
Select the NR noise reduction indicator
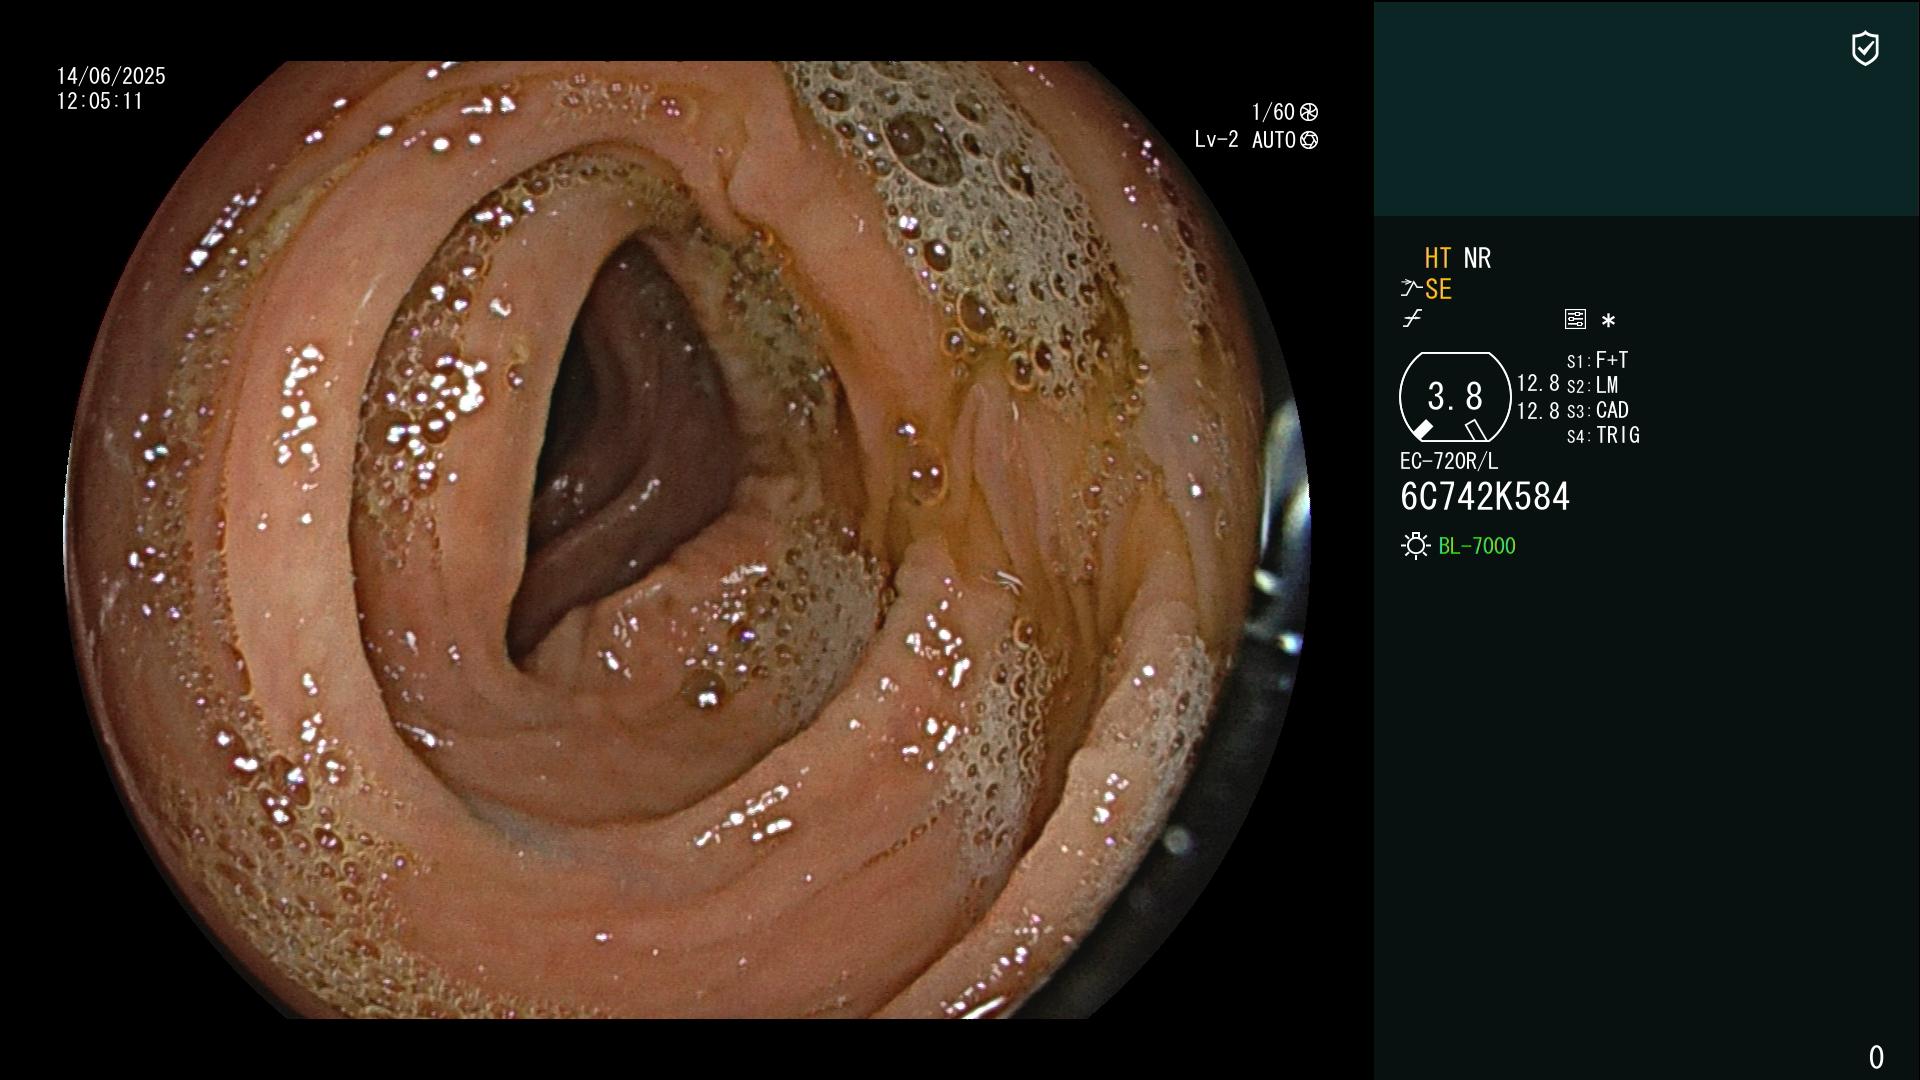point(1477,259)
